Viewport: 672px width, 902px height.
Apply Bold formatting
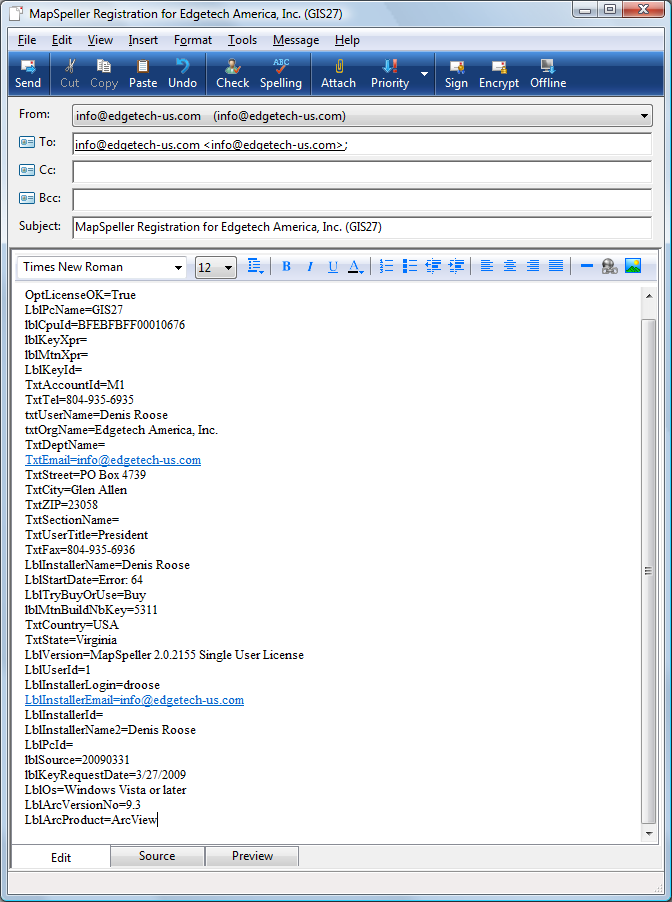coord(287,266)
